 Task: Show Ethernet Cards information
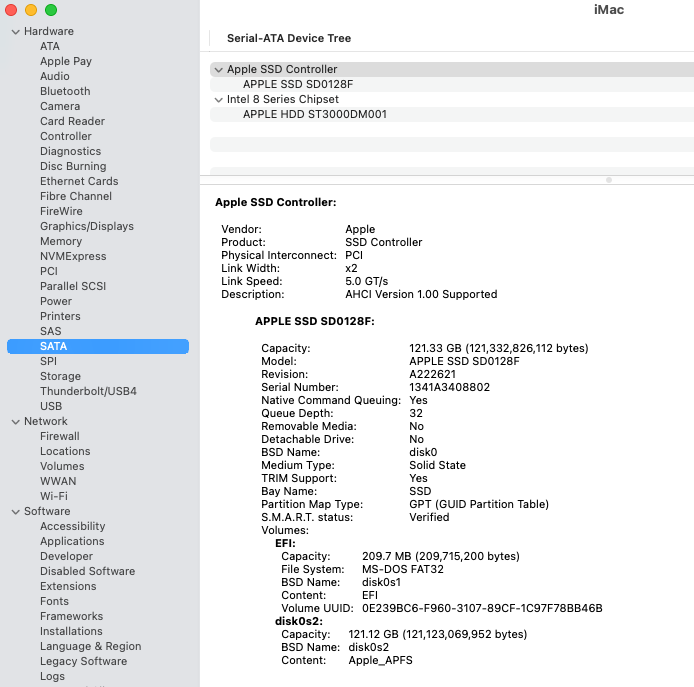click(x=79, y=181)
